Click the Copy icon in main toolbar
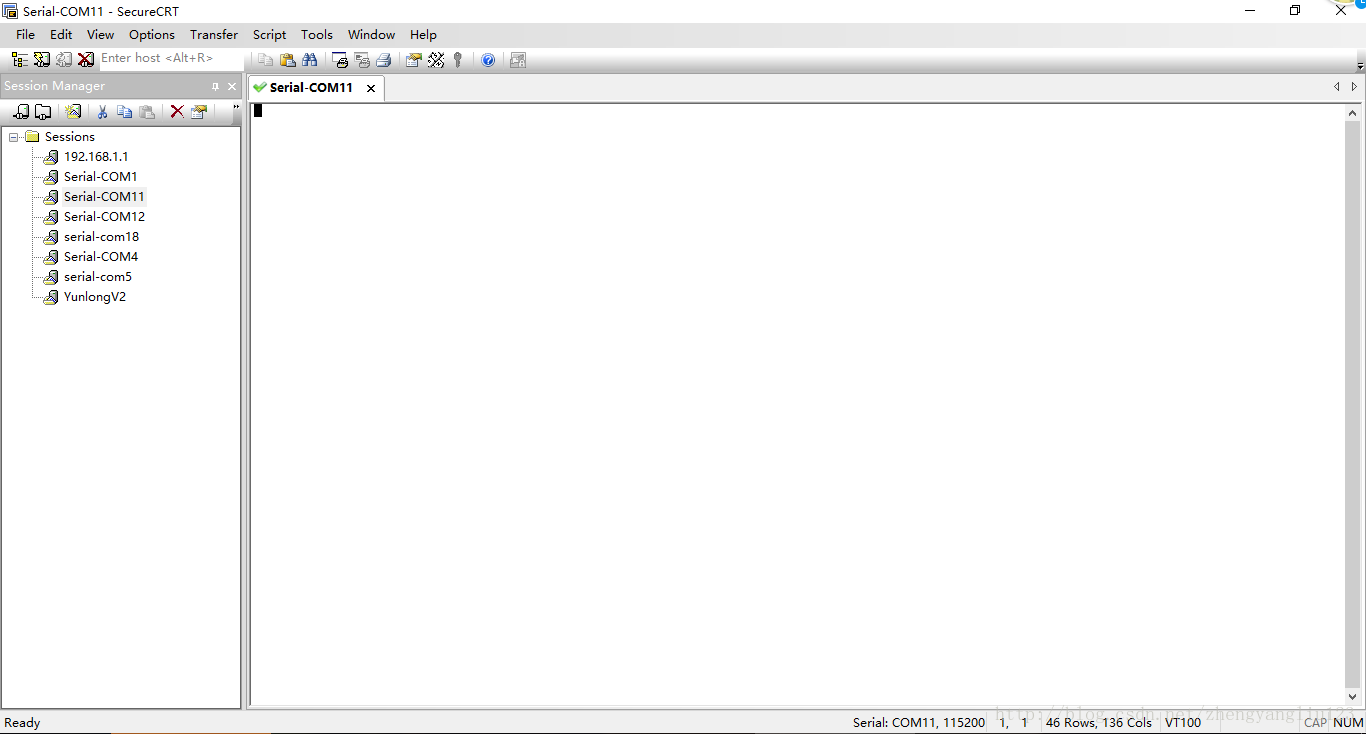The height and width of the screenshot is (734, 1366). click(x=265, y=60)
